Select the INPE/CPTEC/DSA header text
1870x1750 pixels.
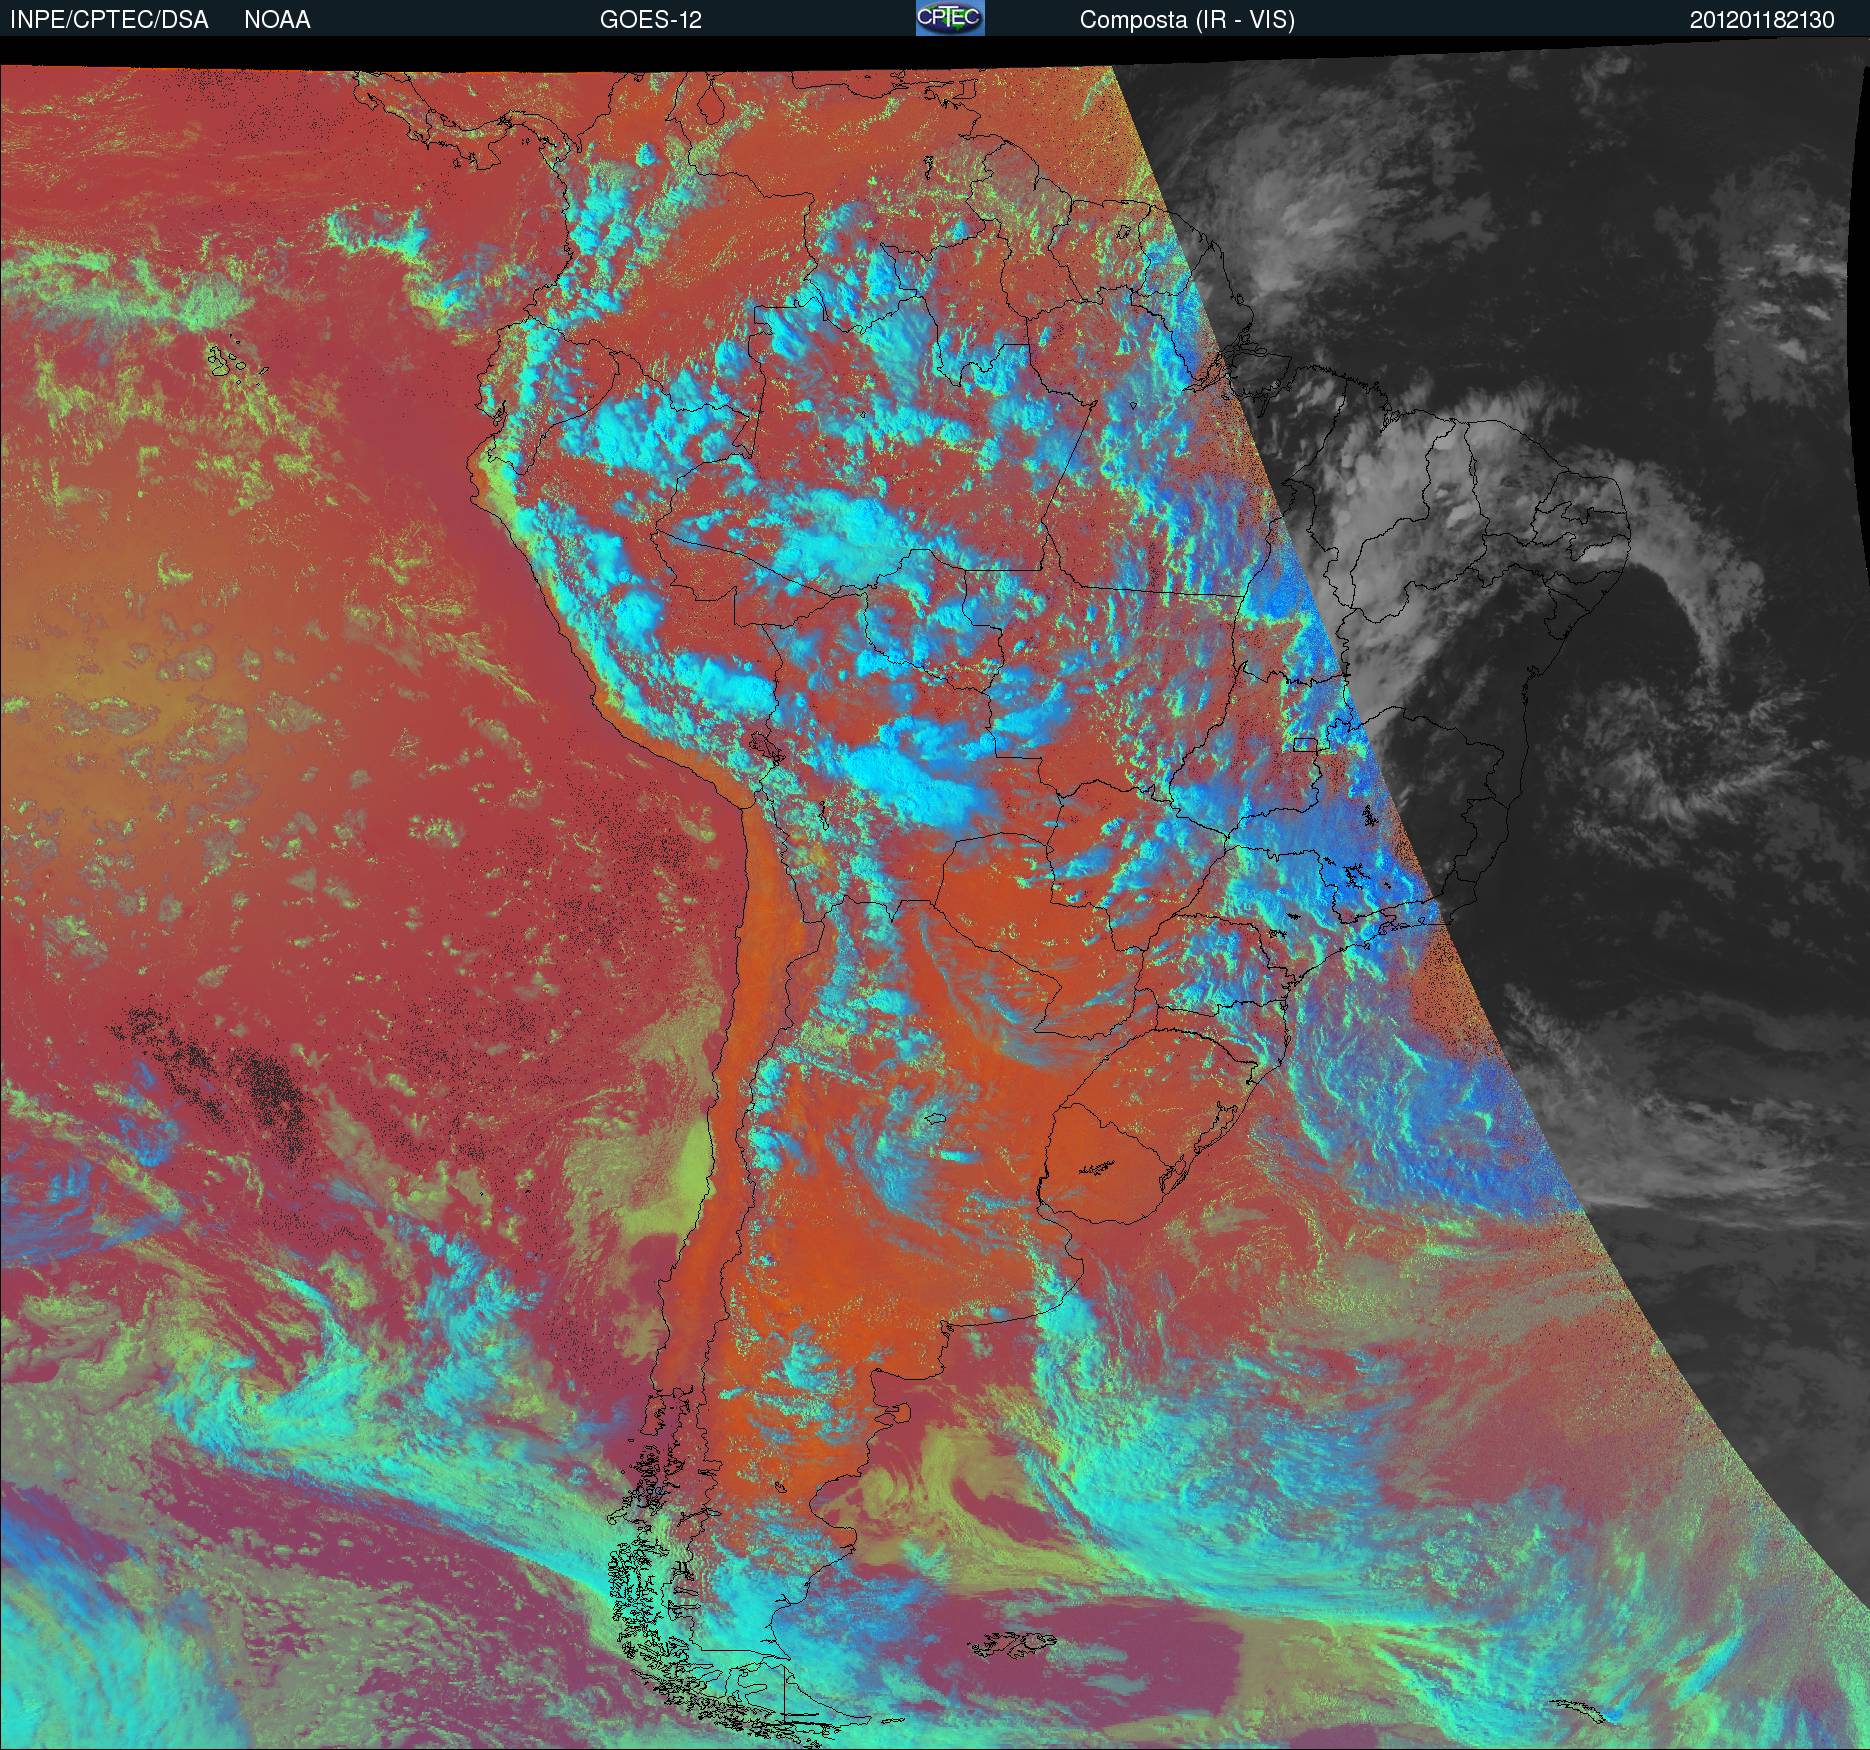click(x=109, y=20)
